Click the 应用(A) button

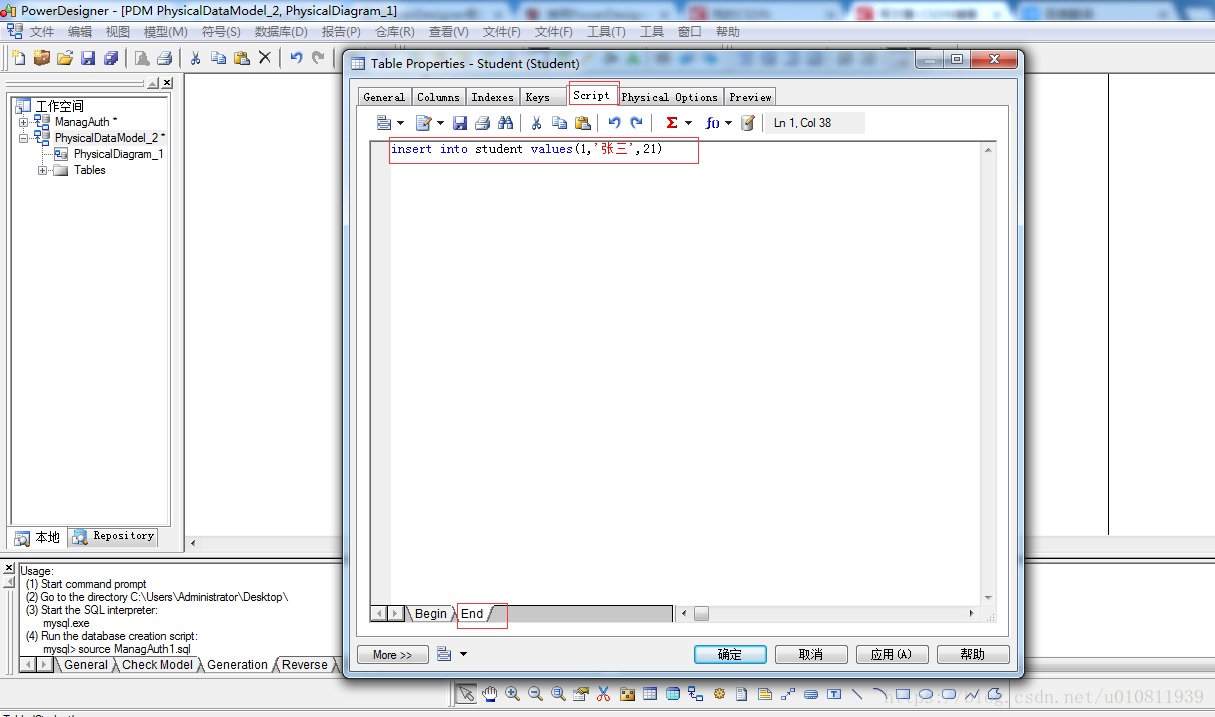pos(892,655)
